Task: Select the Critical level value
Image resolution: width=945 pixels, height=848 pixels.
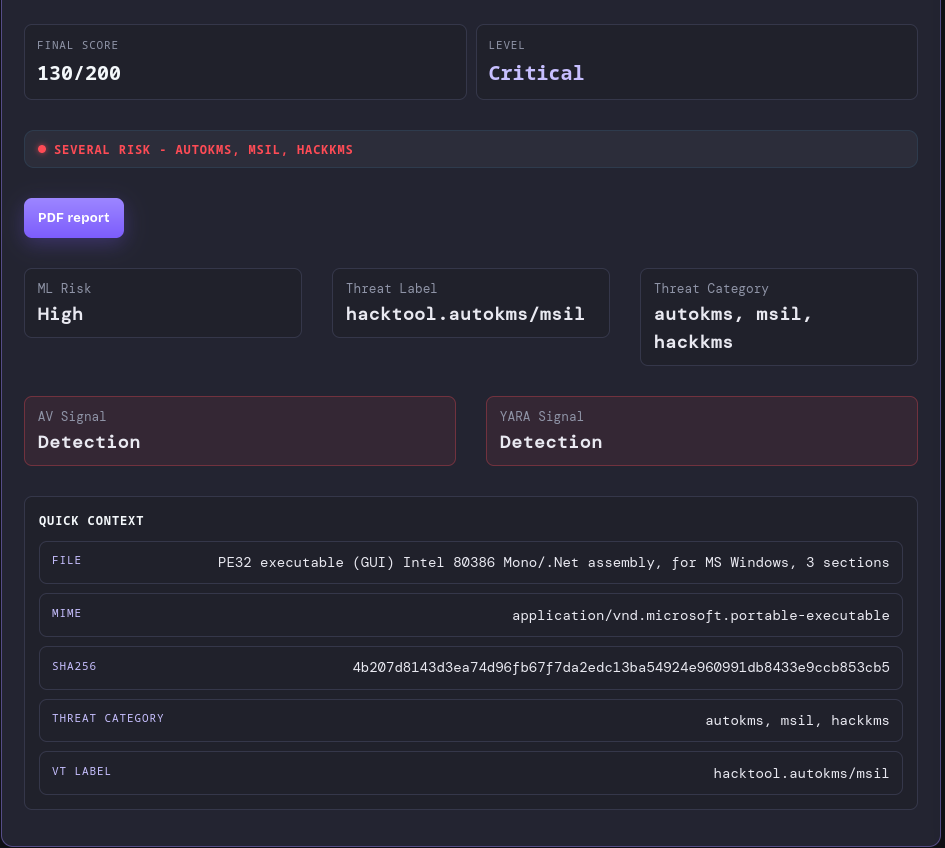Action: (536, 74)
